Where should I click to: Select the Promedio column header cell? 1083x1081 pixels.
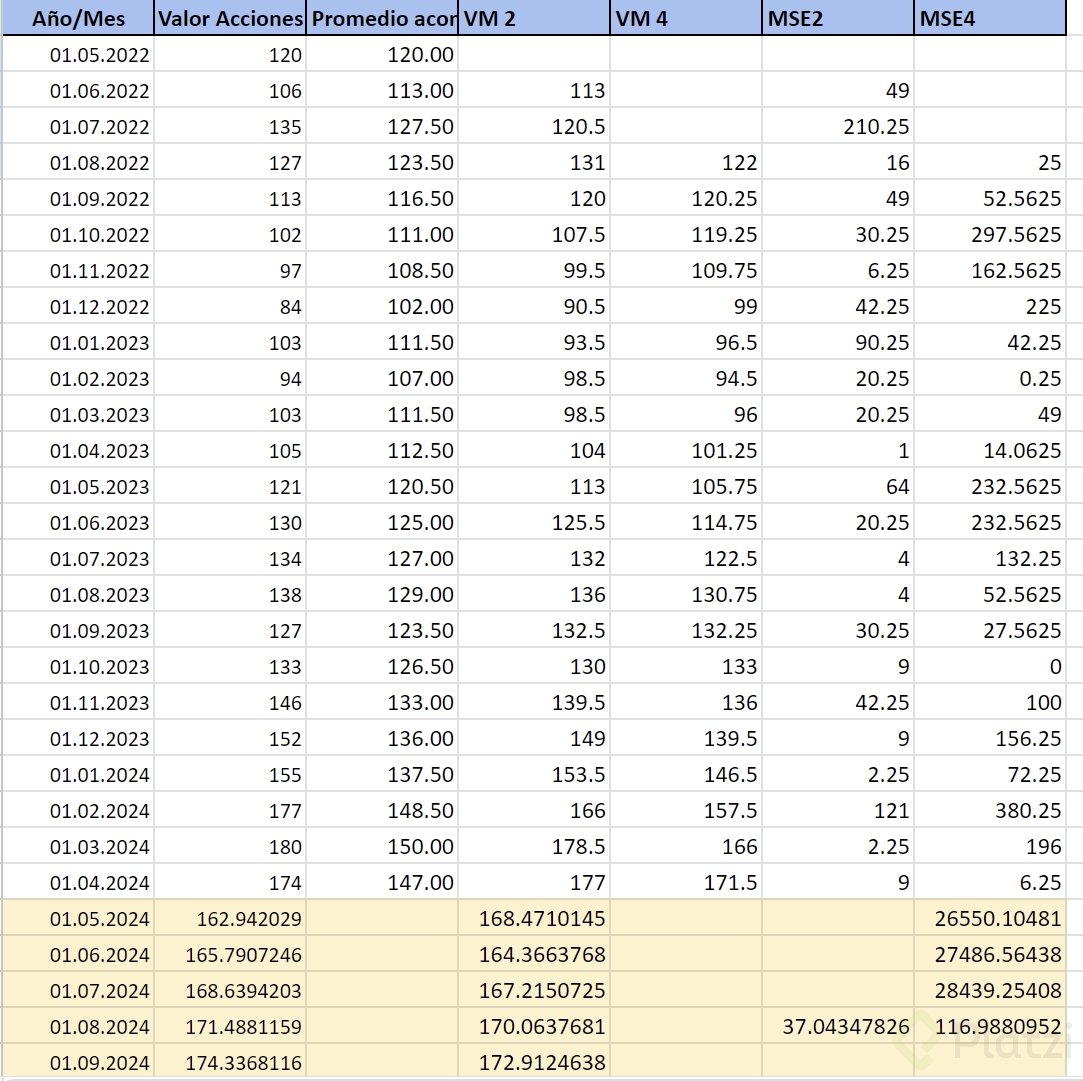click(x=382, y=18)
